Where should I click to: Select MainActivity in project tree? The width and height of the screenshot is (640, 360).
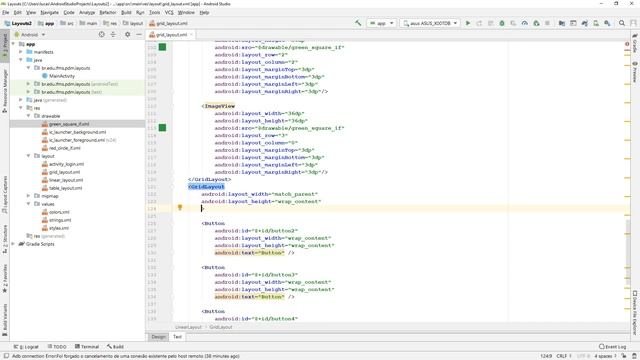pos(62,76)
